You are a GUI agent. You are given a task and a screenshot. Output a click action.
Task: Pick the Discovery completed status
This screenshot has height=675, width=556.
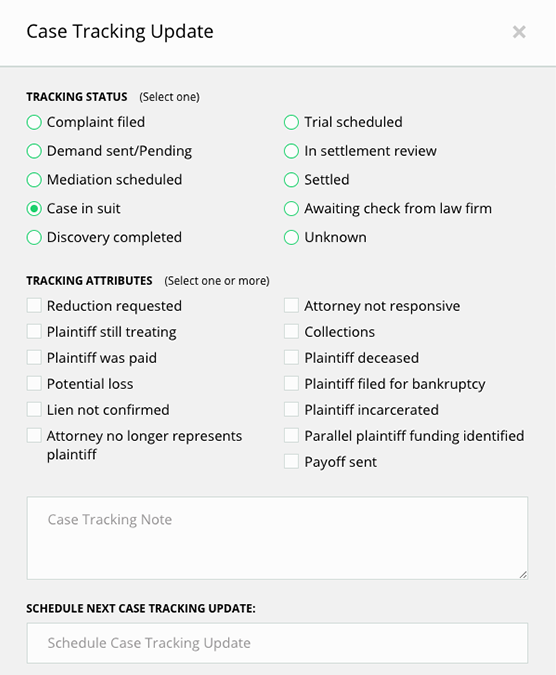(34, 238)
